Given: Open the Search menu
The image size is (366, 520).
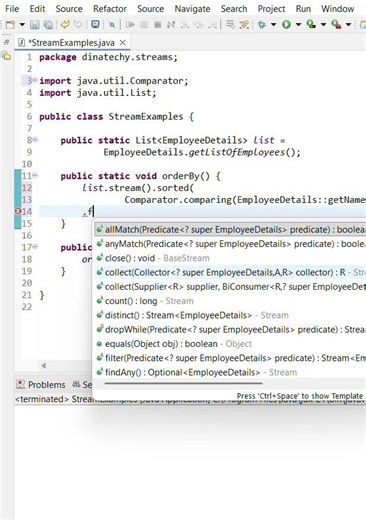Looking at the screenshot, I should (x=234, y=9).
